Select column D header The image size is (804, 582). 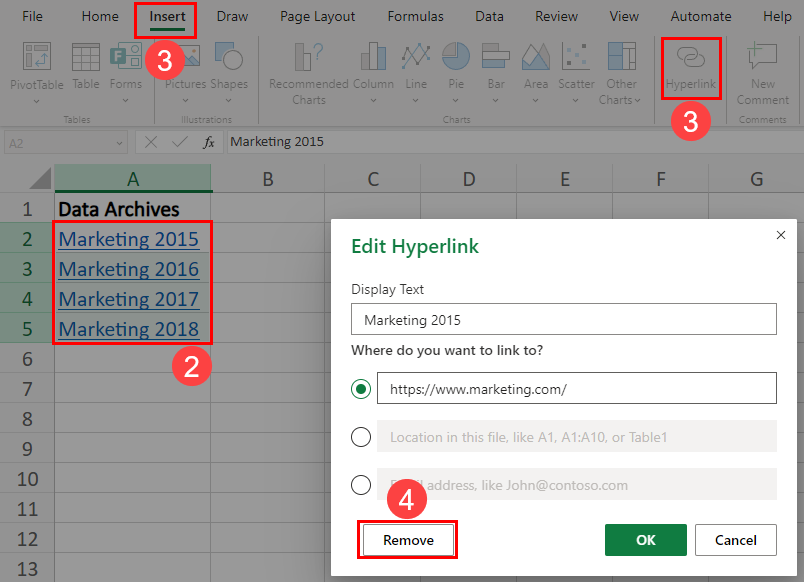(469, 179)
